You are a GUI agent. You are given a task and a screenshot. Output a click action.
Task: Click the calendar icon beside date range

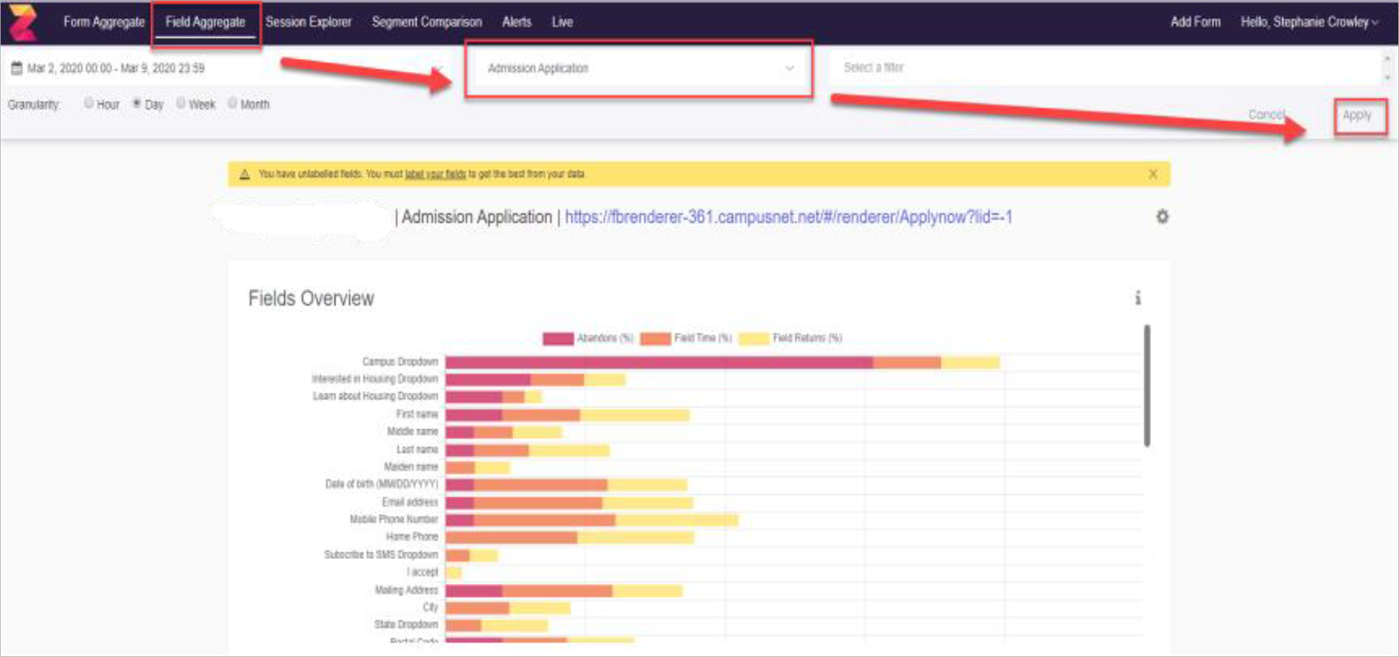16,69
